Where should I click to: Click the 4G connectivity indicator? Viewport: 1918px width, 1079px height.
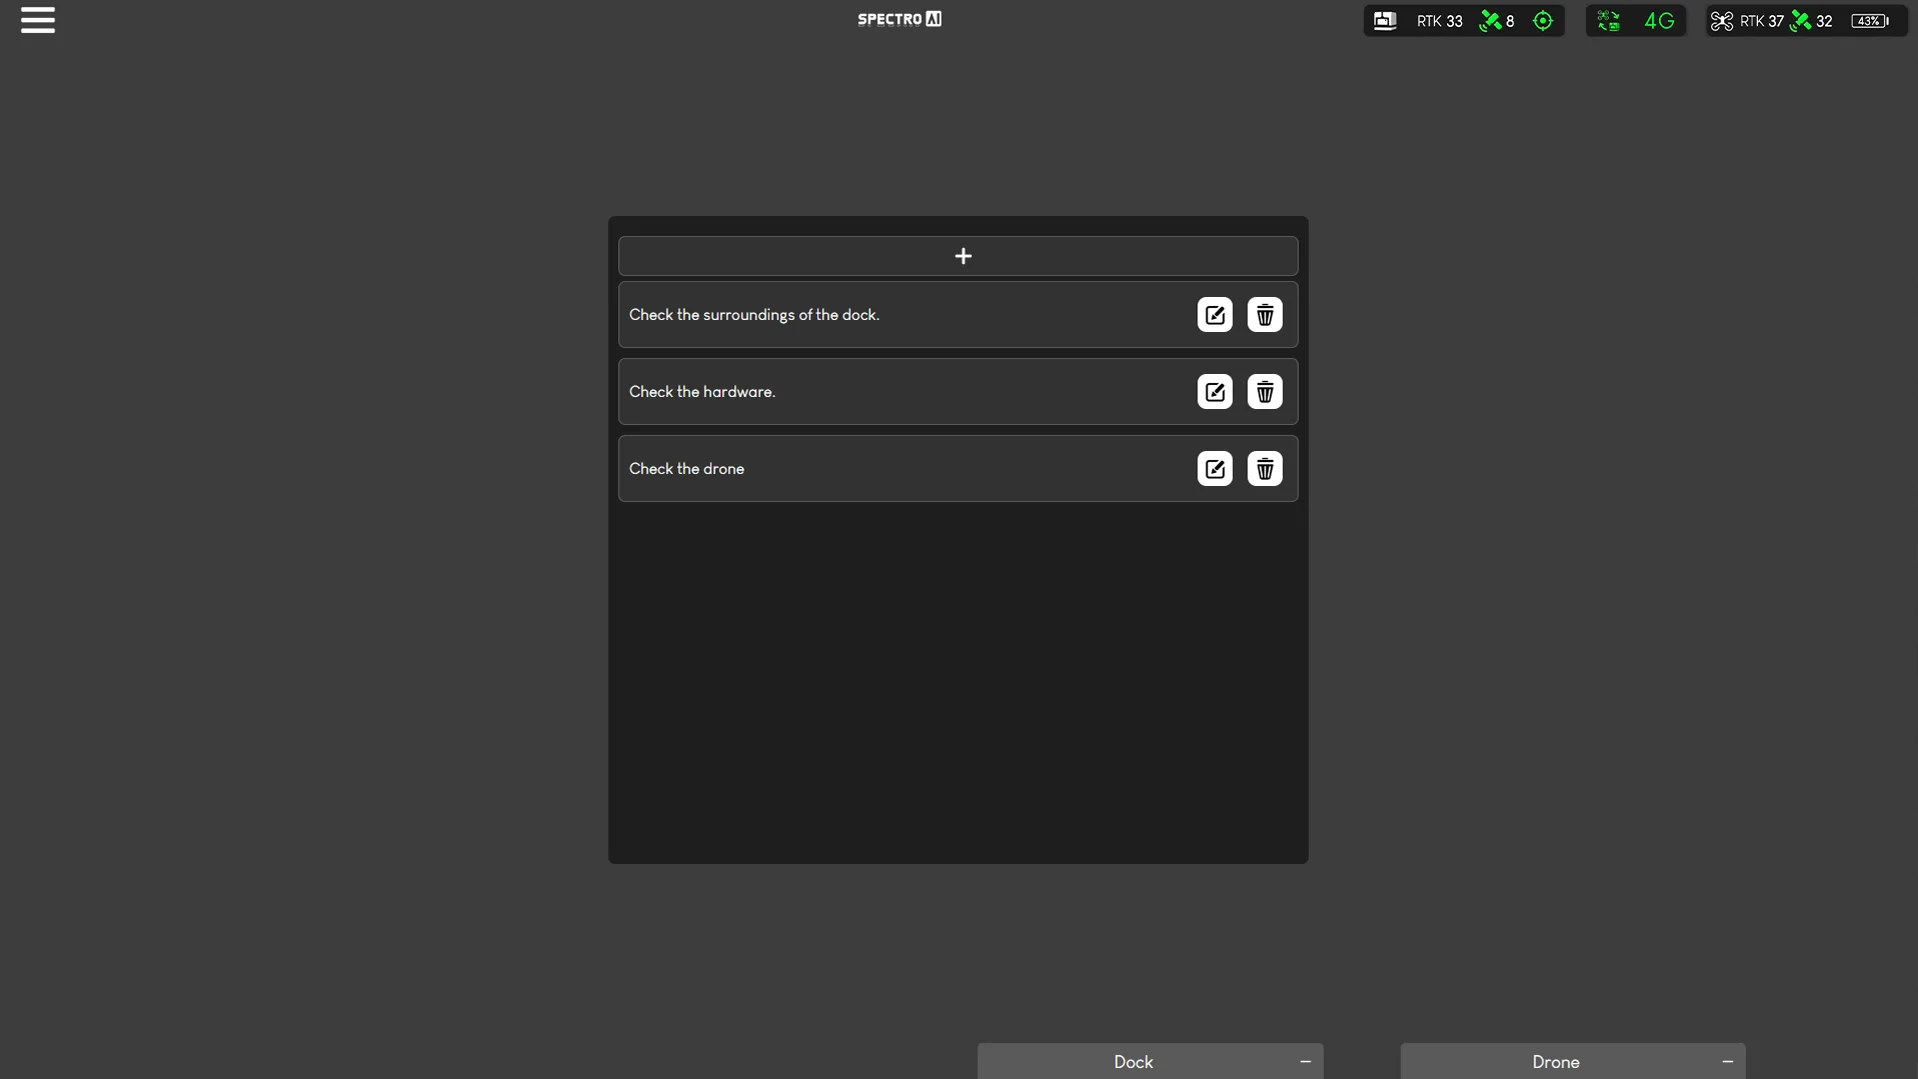click(x=1660, y=20)
